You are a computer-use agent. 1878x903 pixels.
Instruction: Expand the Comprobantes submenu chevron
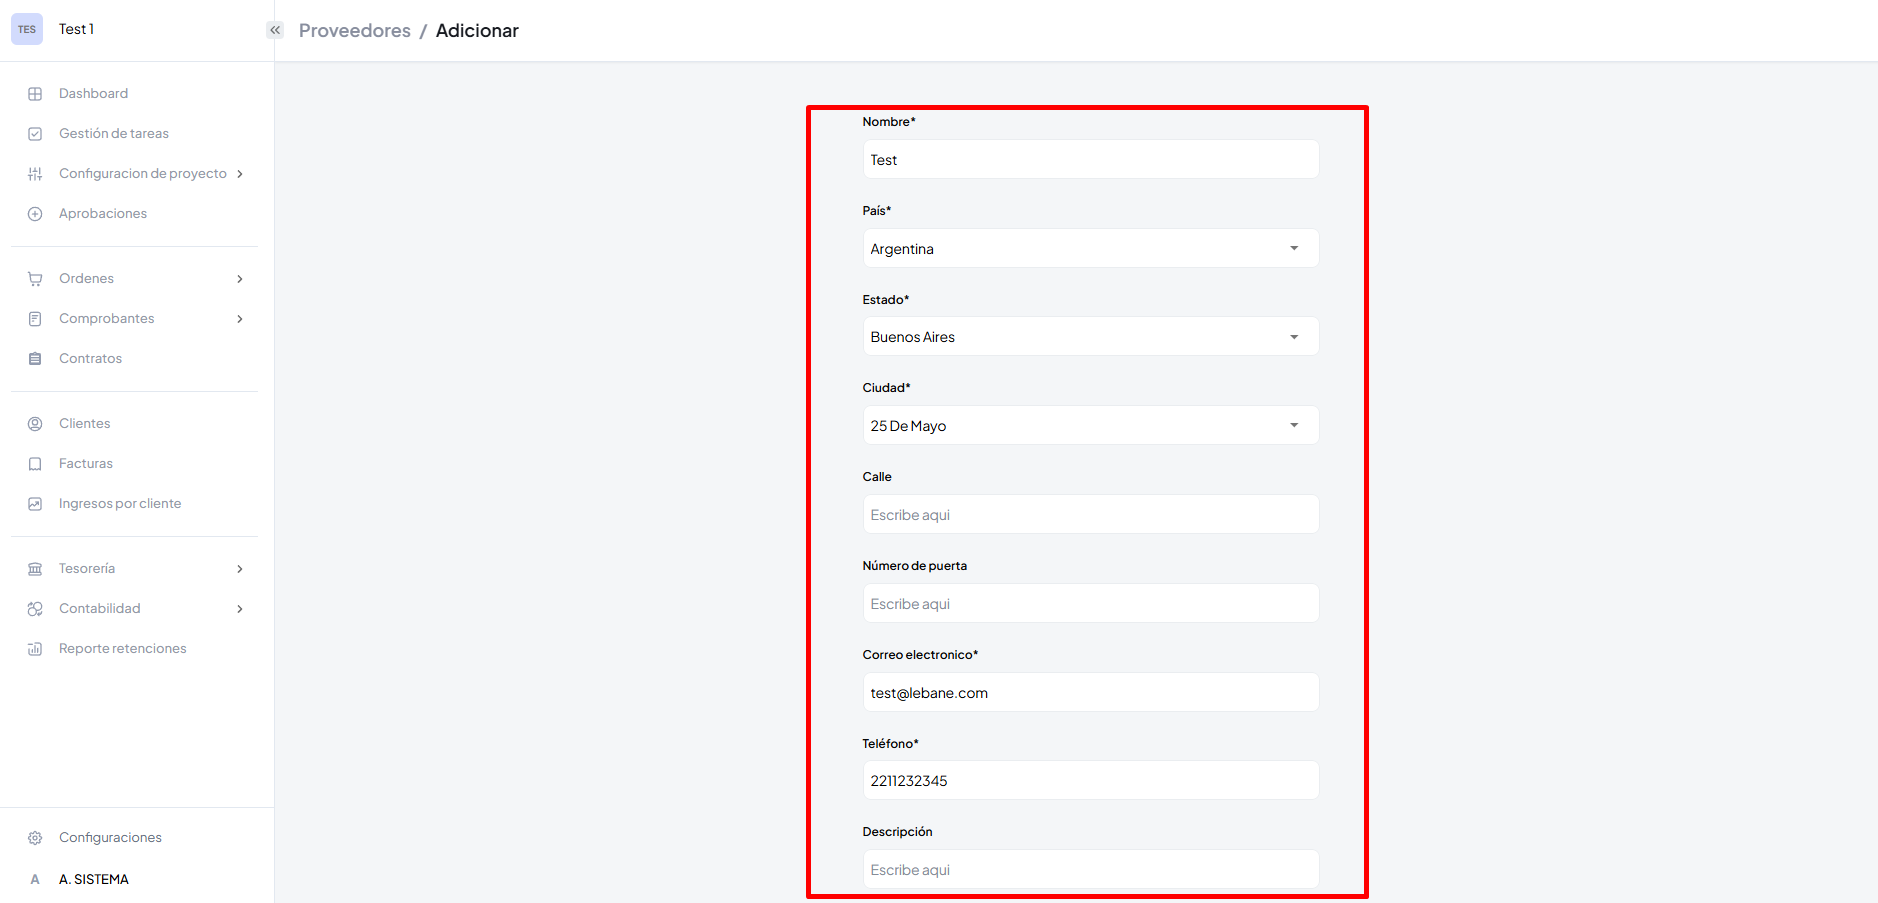click(x=240, y=319)
